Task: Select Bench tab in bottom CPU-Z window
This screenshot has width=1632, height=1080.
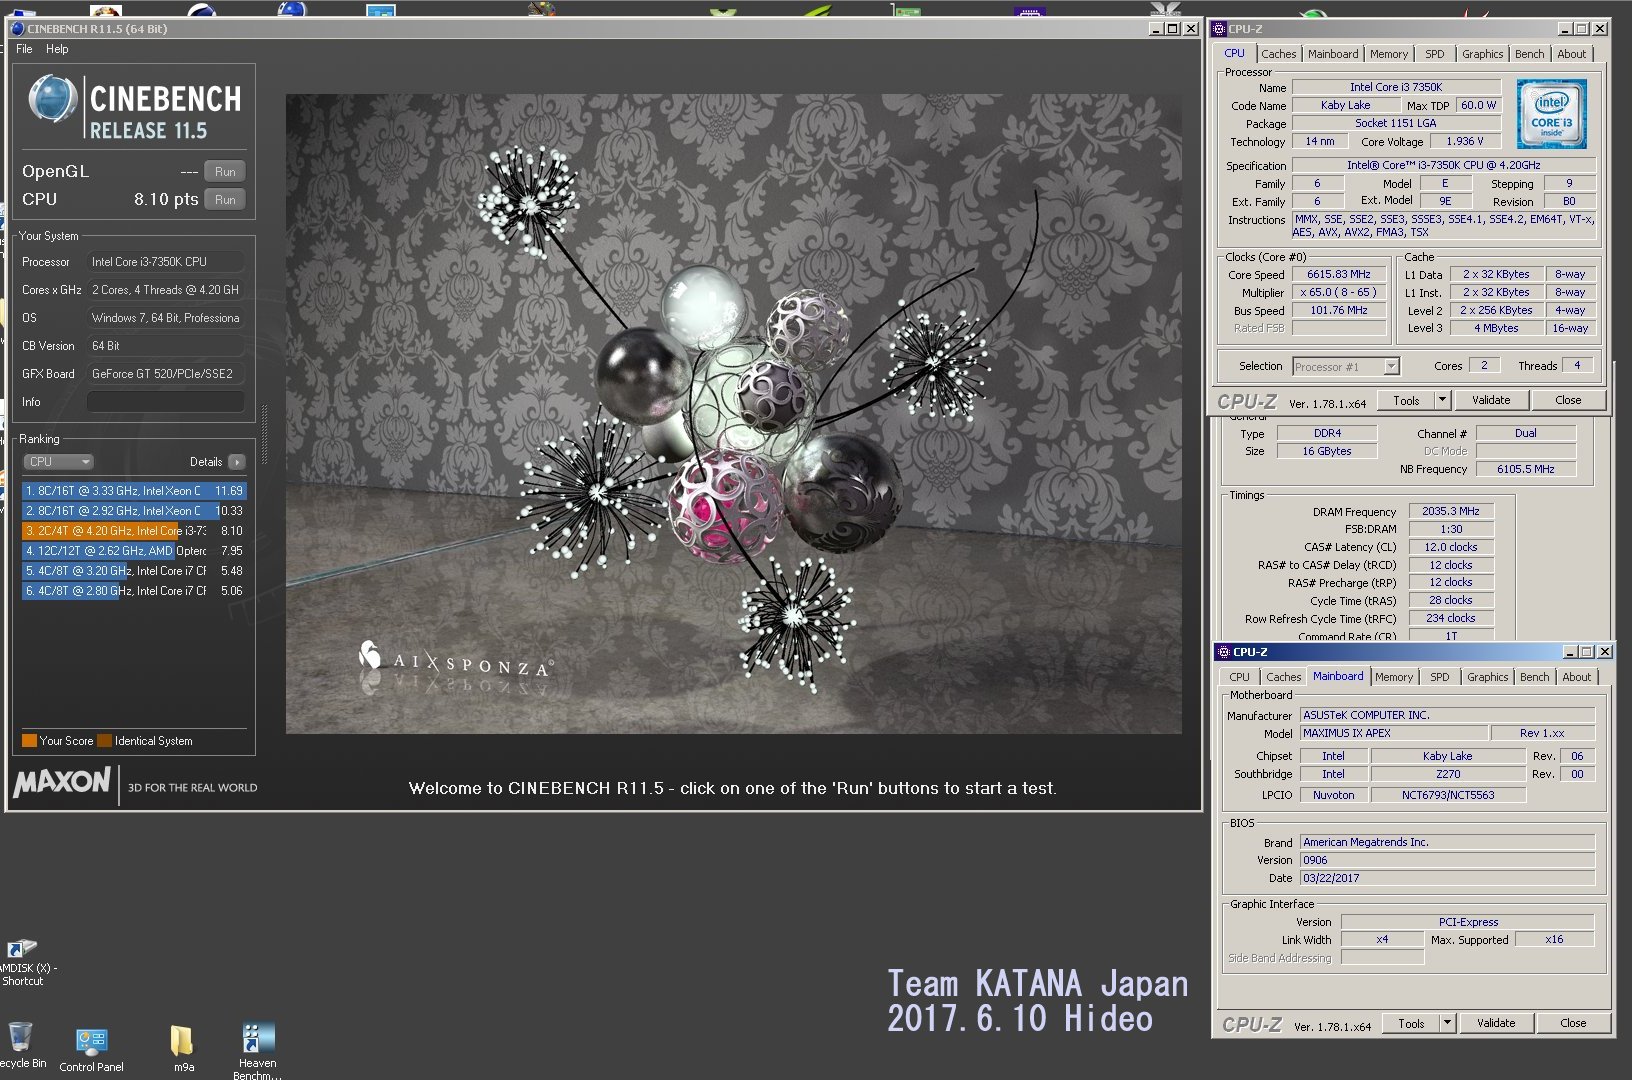Action: coord(1534,677)
